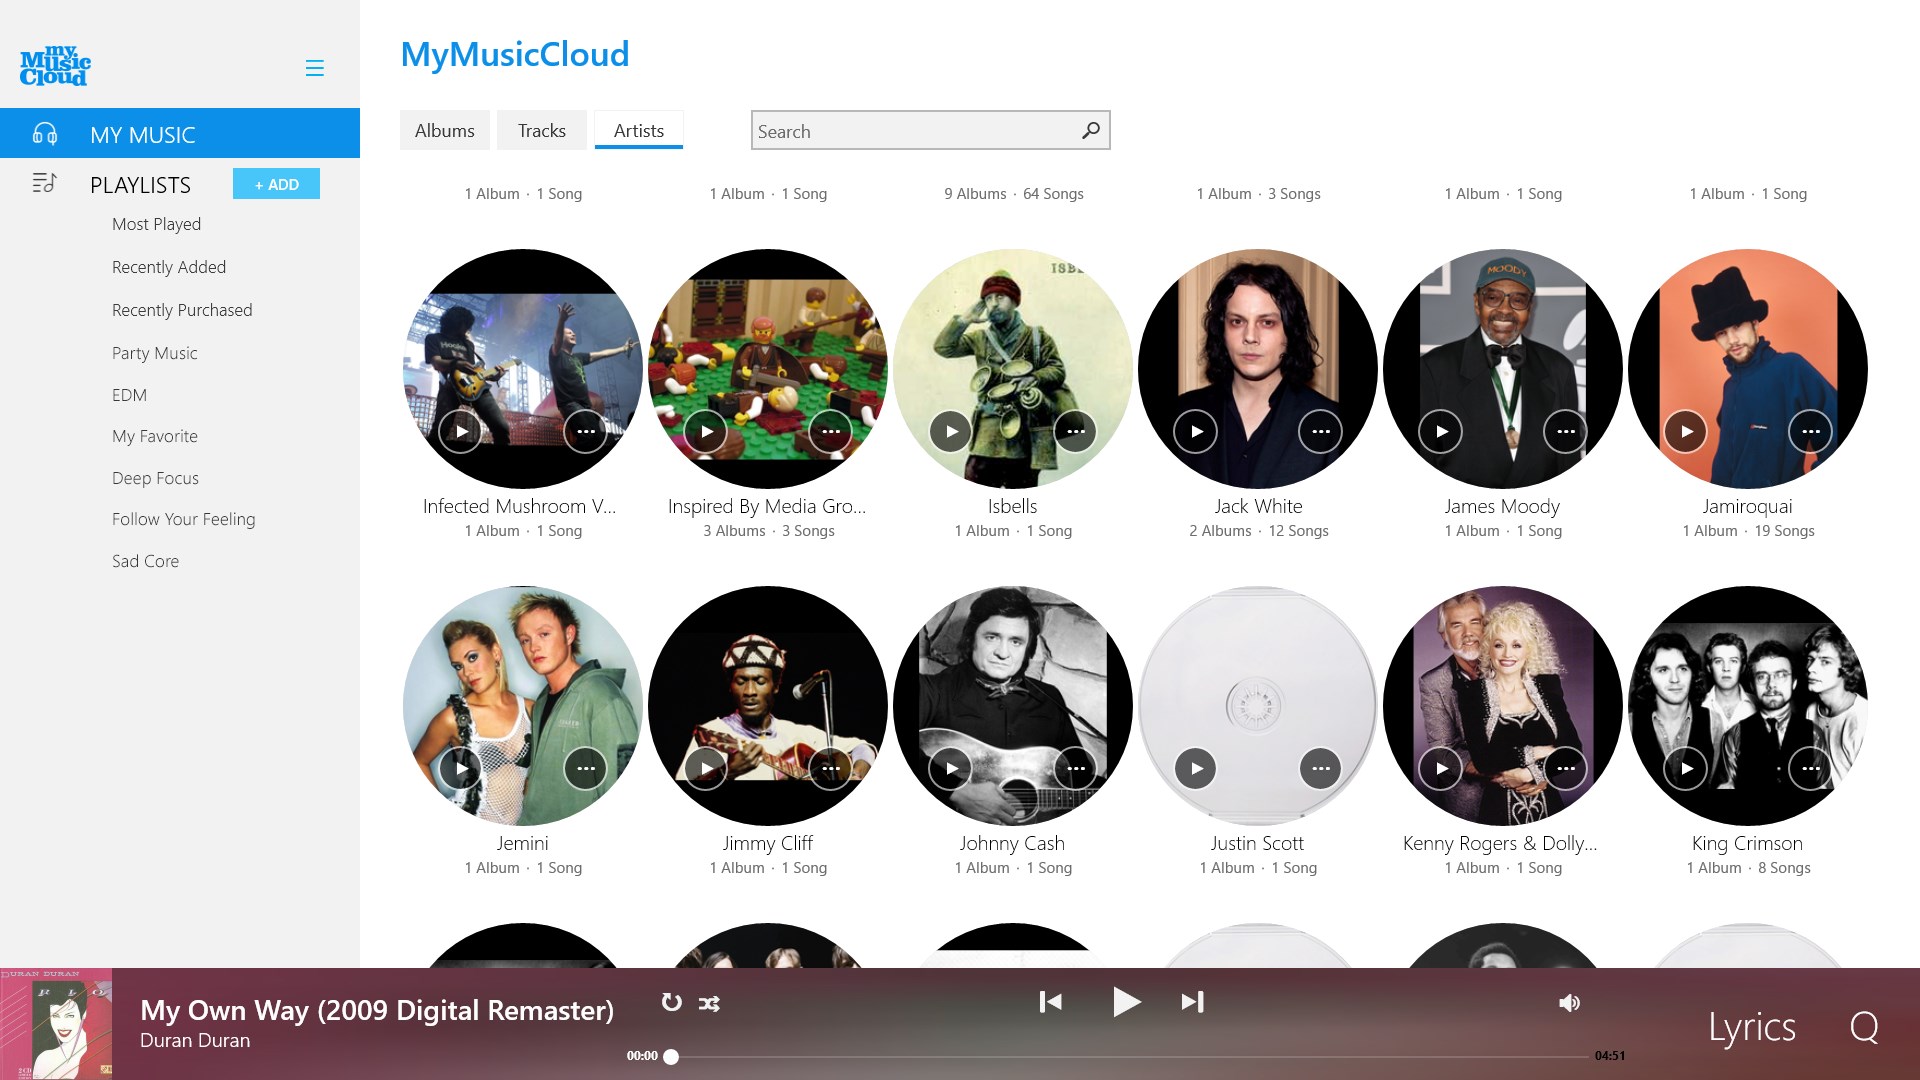Screen dimensions: 1920x1080
Task: Open more options for Justin Scott
Action: [1321, 768]
